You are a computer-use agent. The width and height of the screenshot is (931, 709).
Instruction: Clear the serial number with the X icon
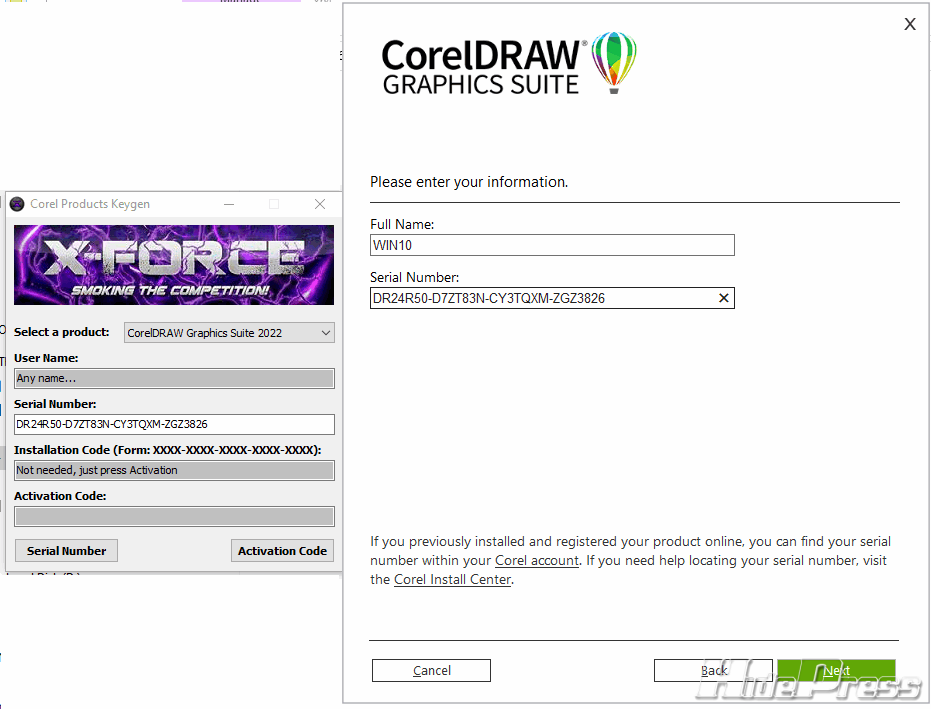(724, 298)
